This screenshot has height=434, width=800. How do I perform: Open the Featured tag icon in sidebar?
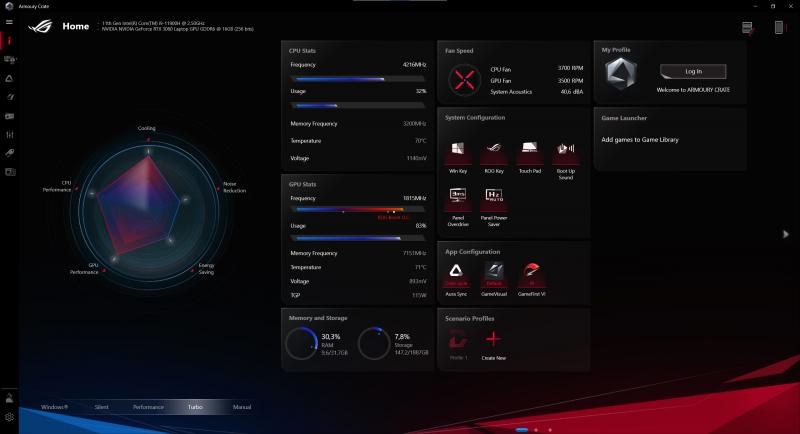(x=9, y=153)
